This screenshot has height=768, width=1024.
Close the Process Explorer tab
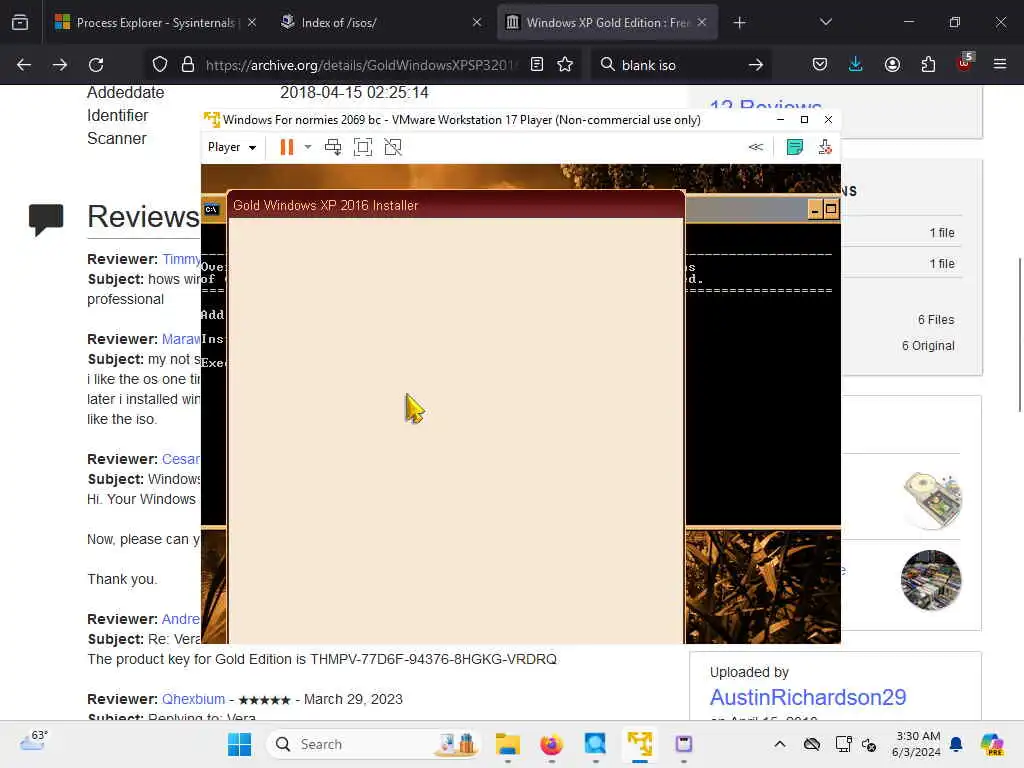click(x=252, y=22)
